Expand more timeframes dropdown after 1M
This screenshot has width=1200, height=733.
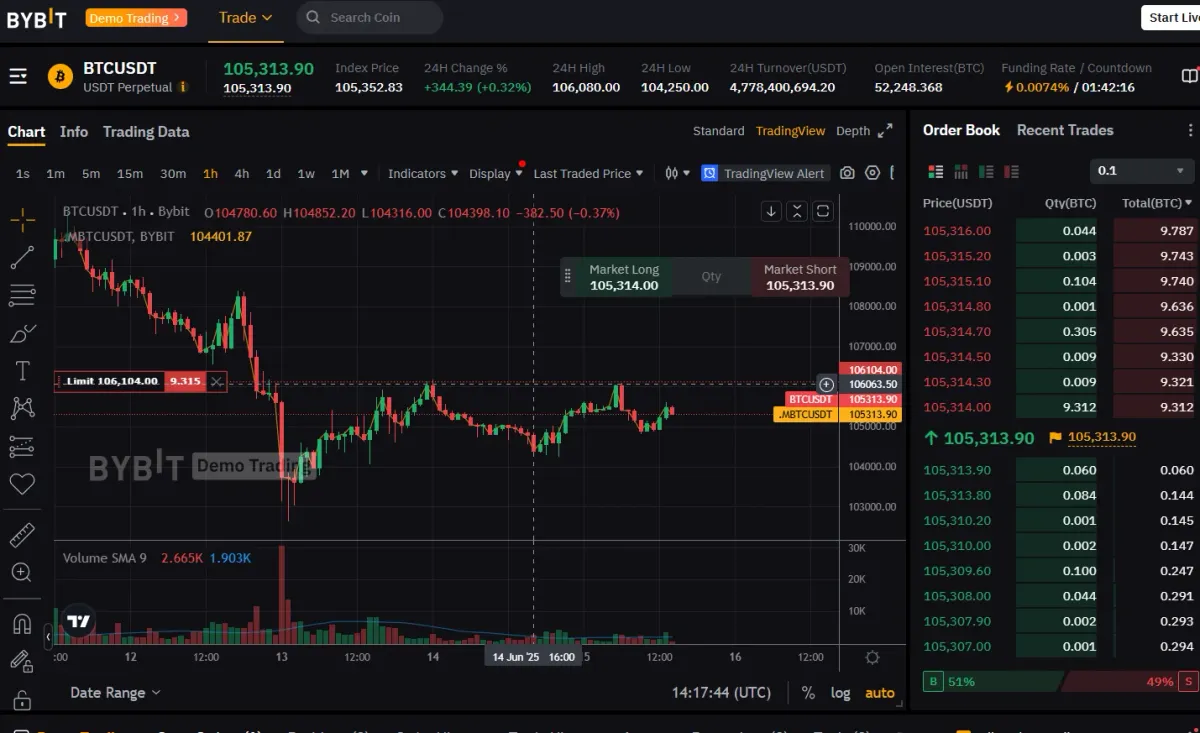[364, 173]
